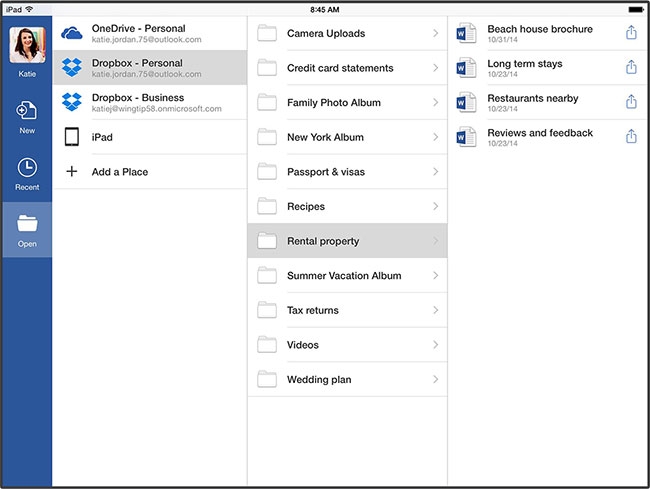Select OneDrive - Personal cloud location
Image resolution: width=650 pixels, height=489 pixels.
tap(150, 33)
